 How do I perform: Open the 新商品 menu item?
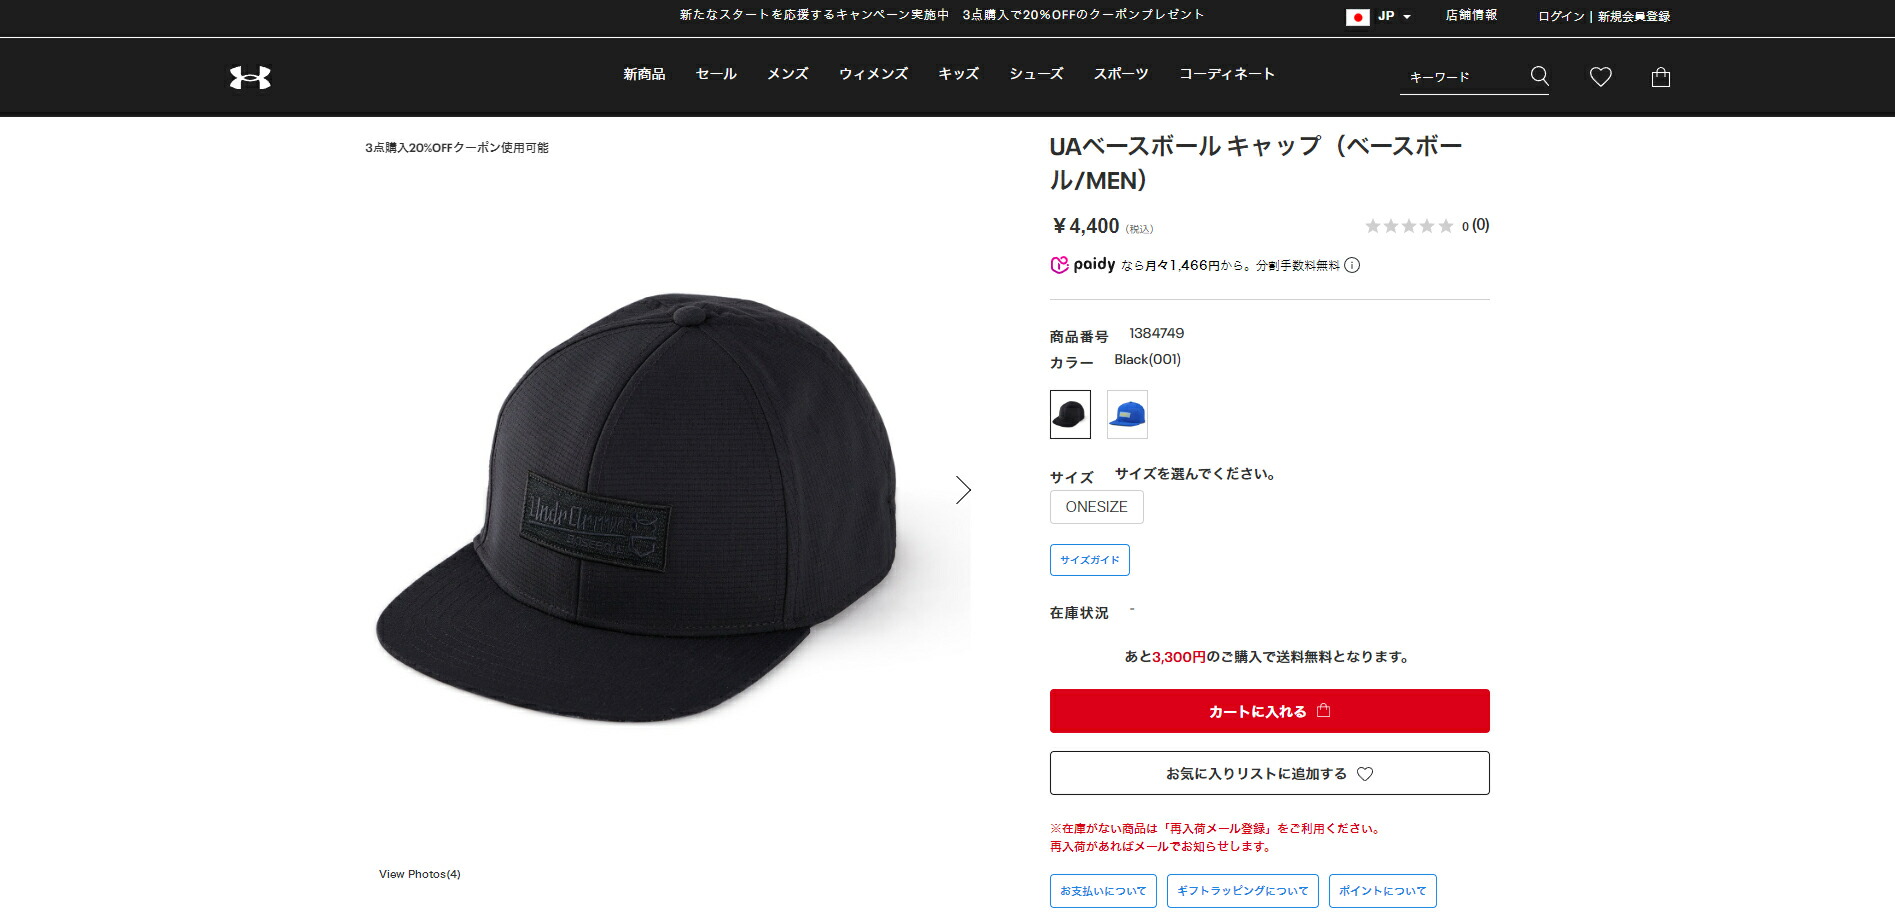pos(644,74)
